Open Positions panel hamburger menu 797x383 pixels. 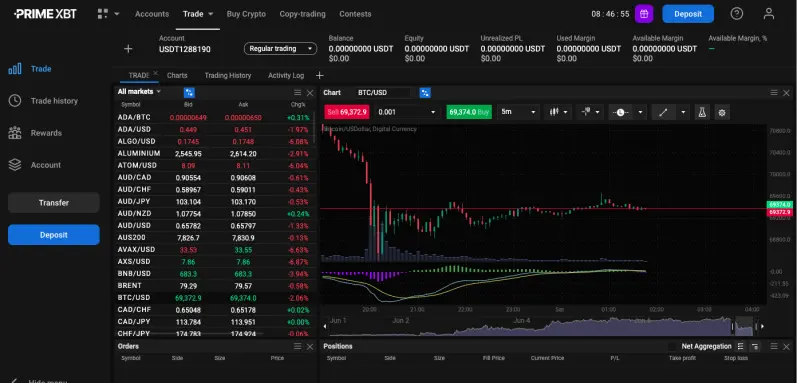click(x=774, y=346)
